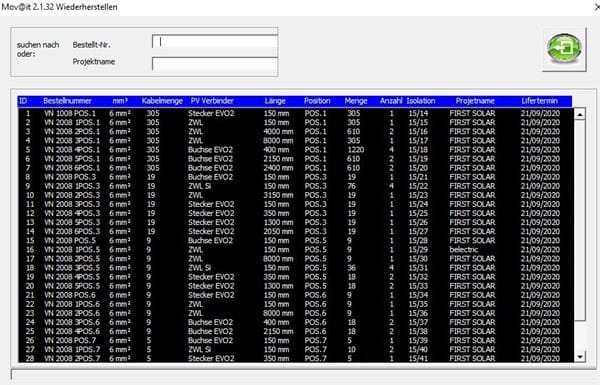Click the PV Verbinder column header
The image size is (600, 385).
[x=212, y=101]
